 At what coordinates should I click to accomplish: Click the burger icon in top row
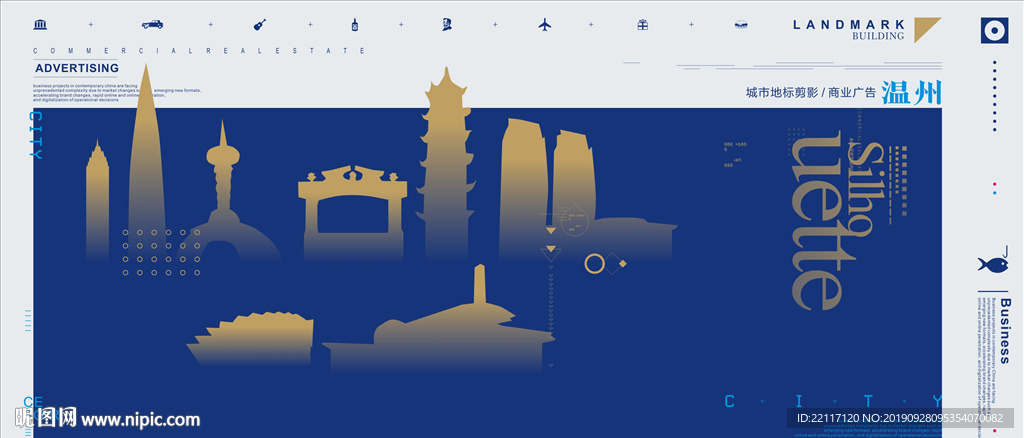pyautogui.click(x=741, y=24)
